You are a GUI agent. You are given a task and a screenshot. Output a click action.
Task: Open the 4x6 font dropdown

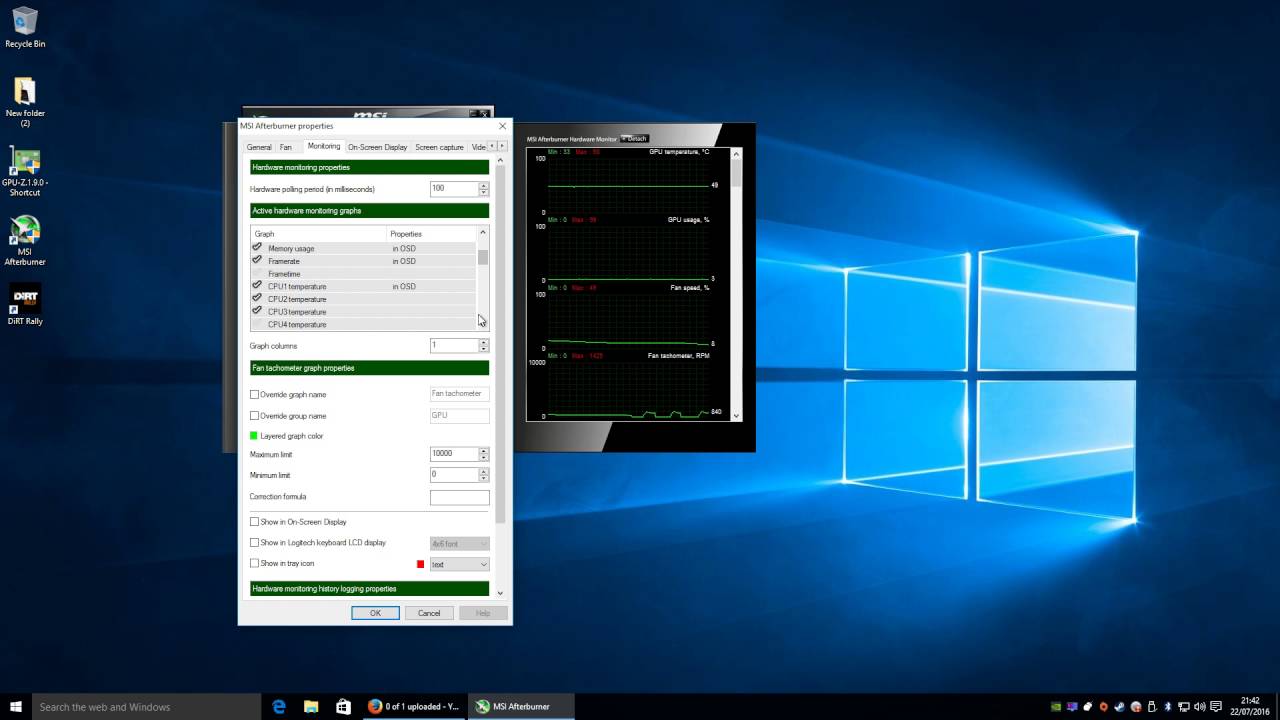point(459,543)
